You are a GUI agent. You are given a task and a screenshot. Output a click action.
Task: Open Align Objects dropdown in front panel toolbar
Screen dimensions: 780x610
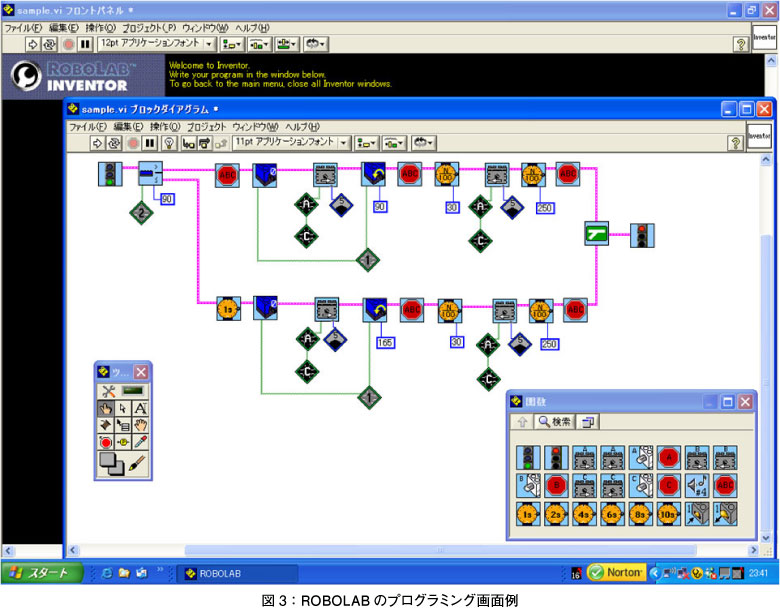point(231,45)
